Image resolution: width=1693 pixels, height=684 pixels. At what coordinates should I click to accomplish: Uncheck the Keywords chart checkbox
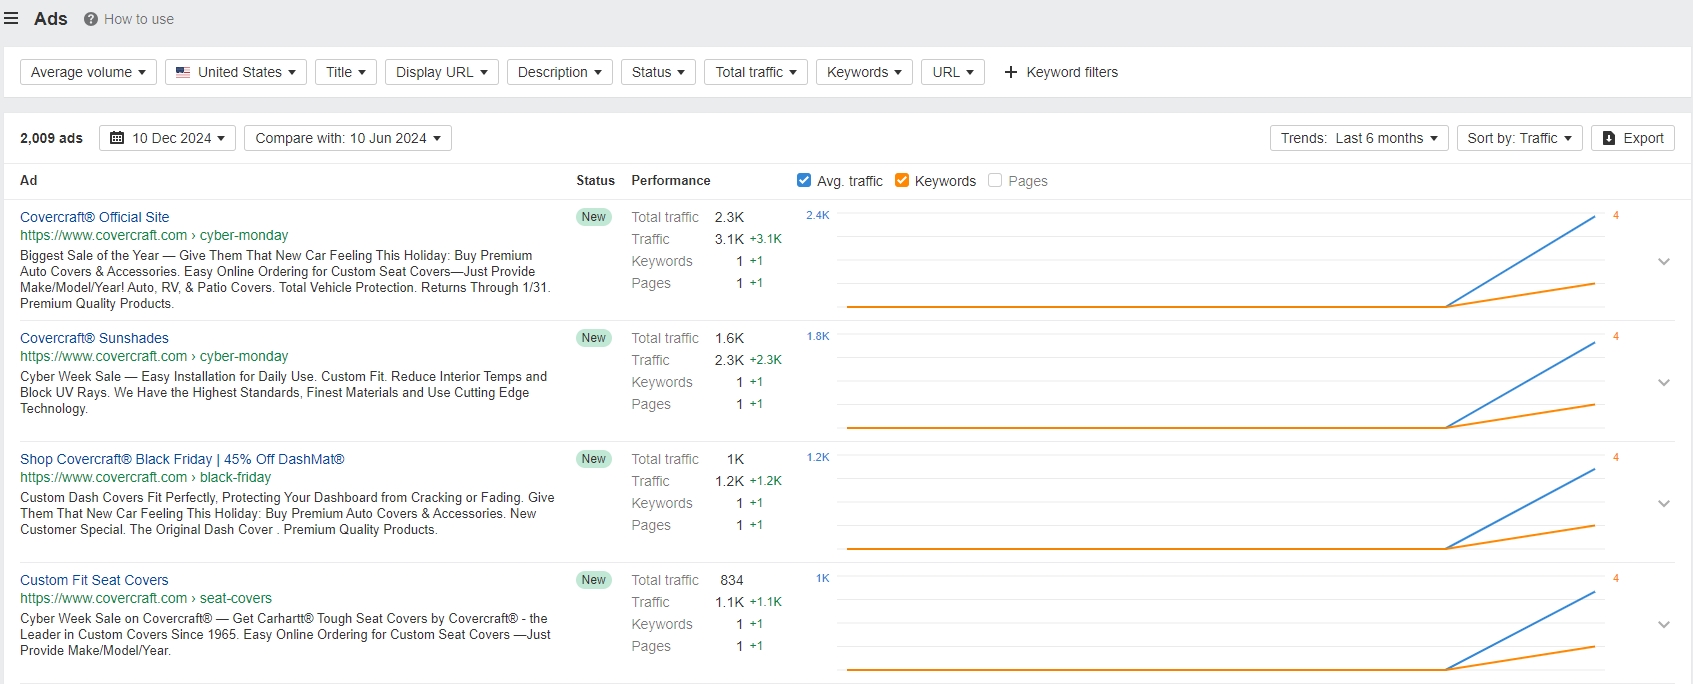902,180
